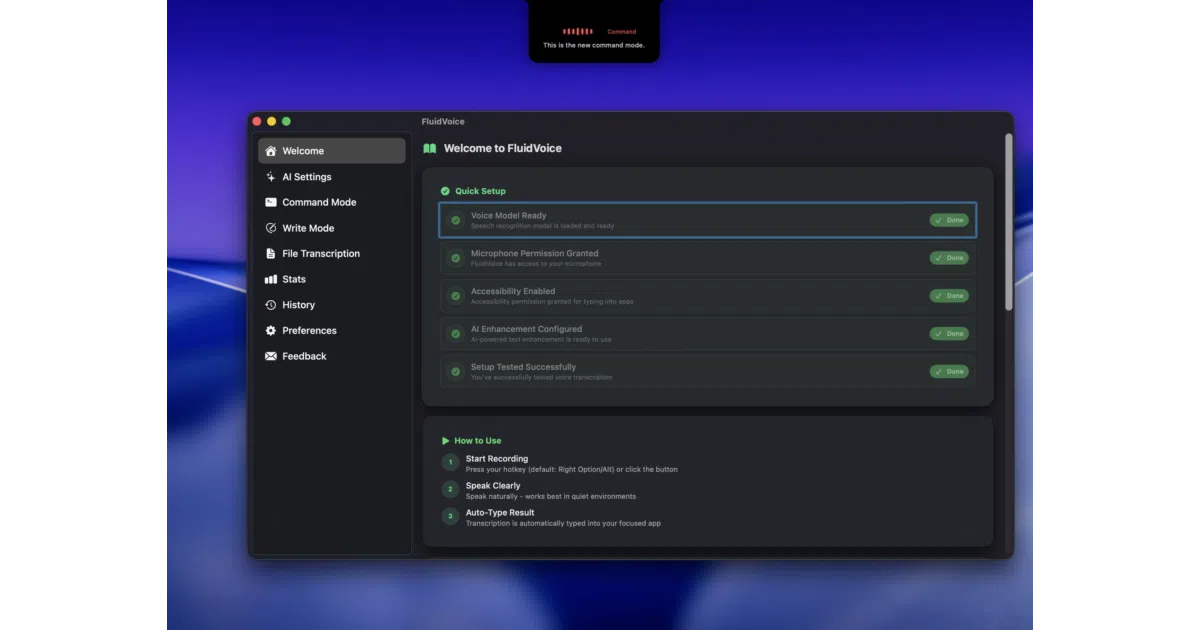Click Done badge for Setup Tested Successfully
Viewport: 1200px width, 630px height.
coord(949,371)
